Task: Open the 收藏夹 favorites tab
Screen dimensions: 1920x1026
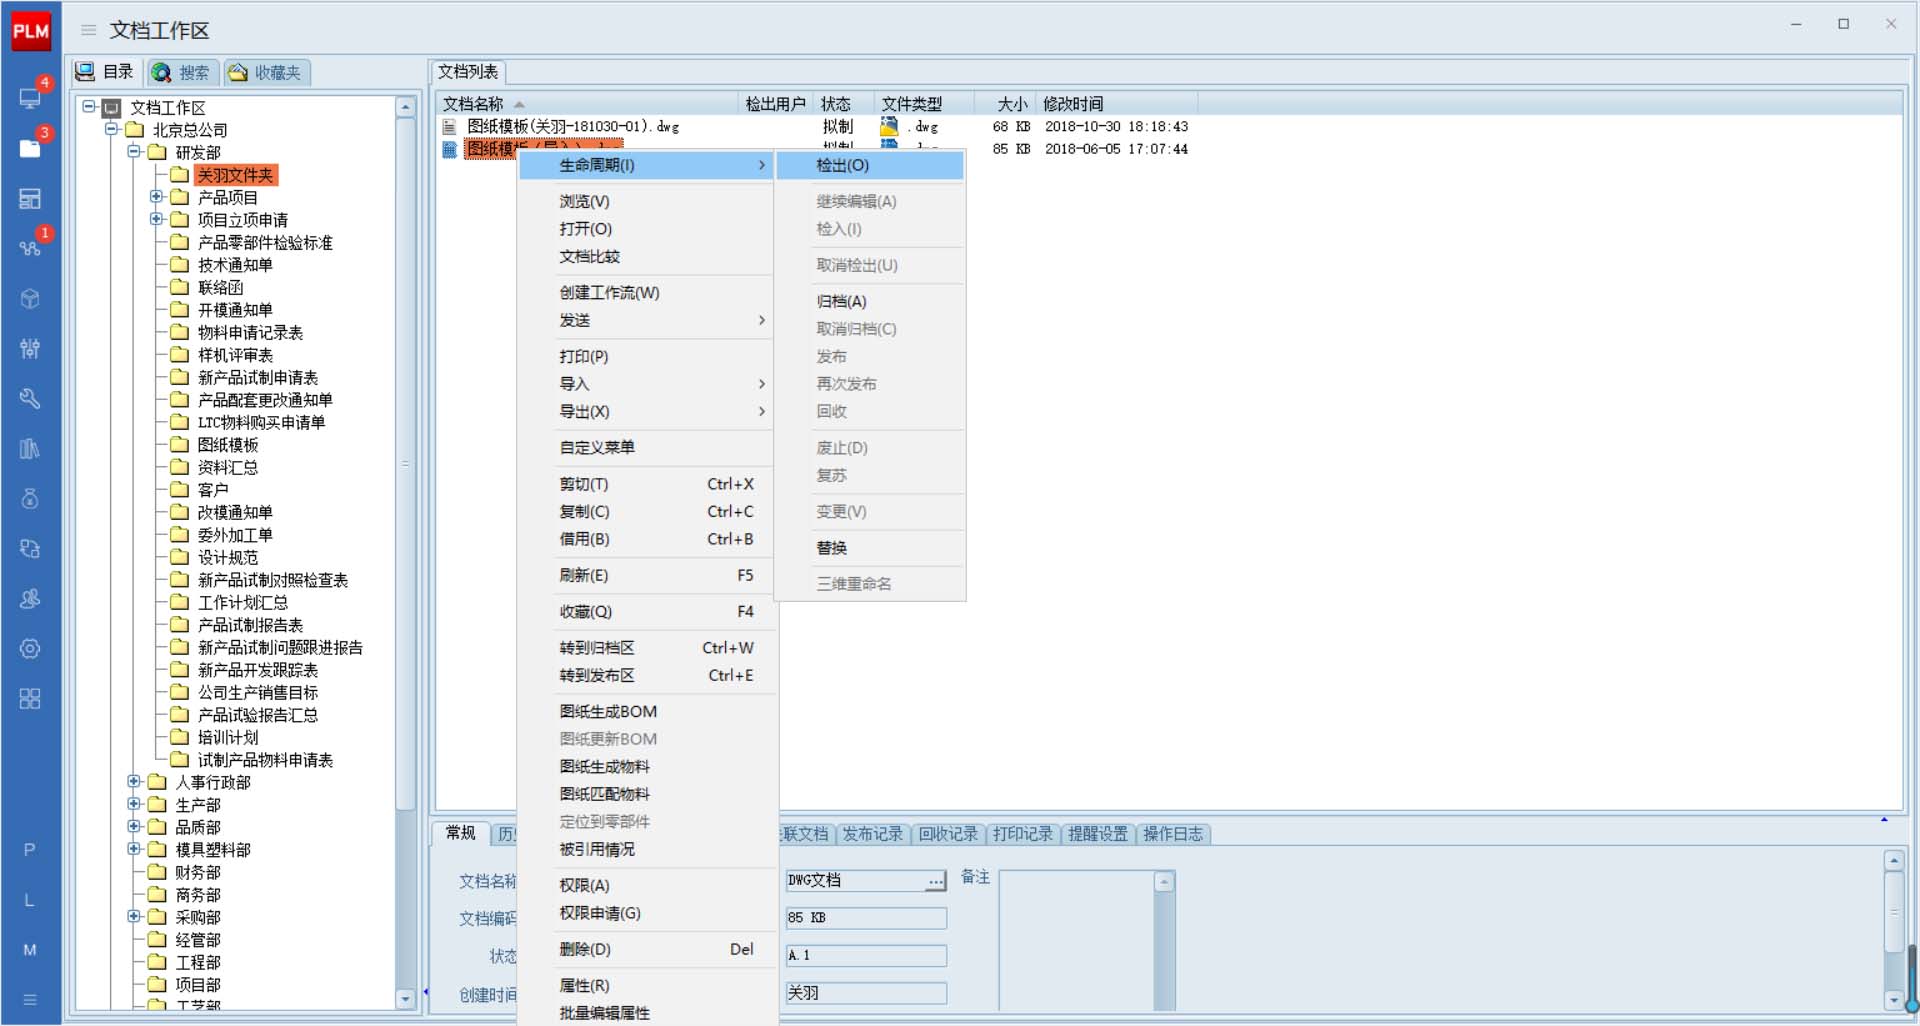Action: tap(266, 72)
